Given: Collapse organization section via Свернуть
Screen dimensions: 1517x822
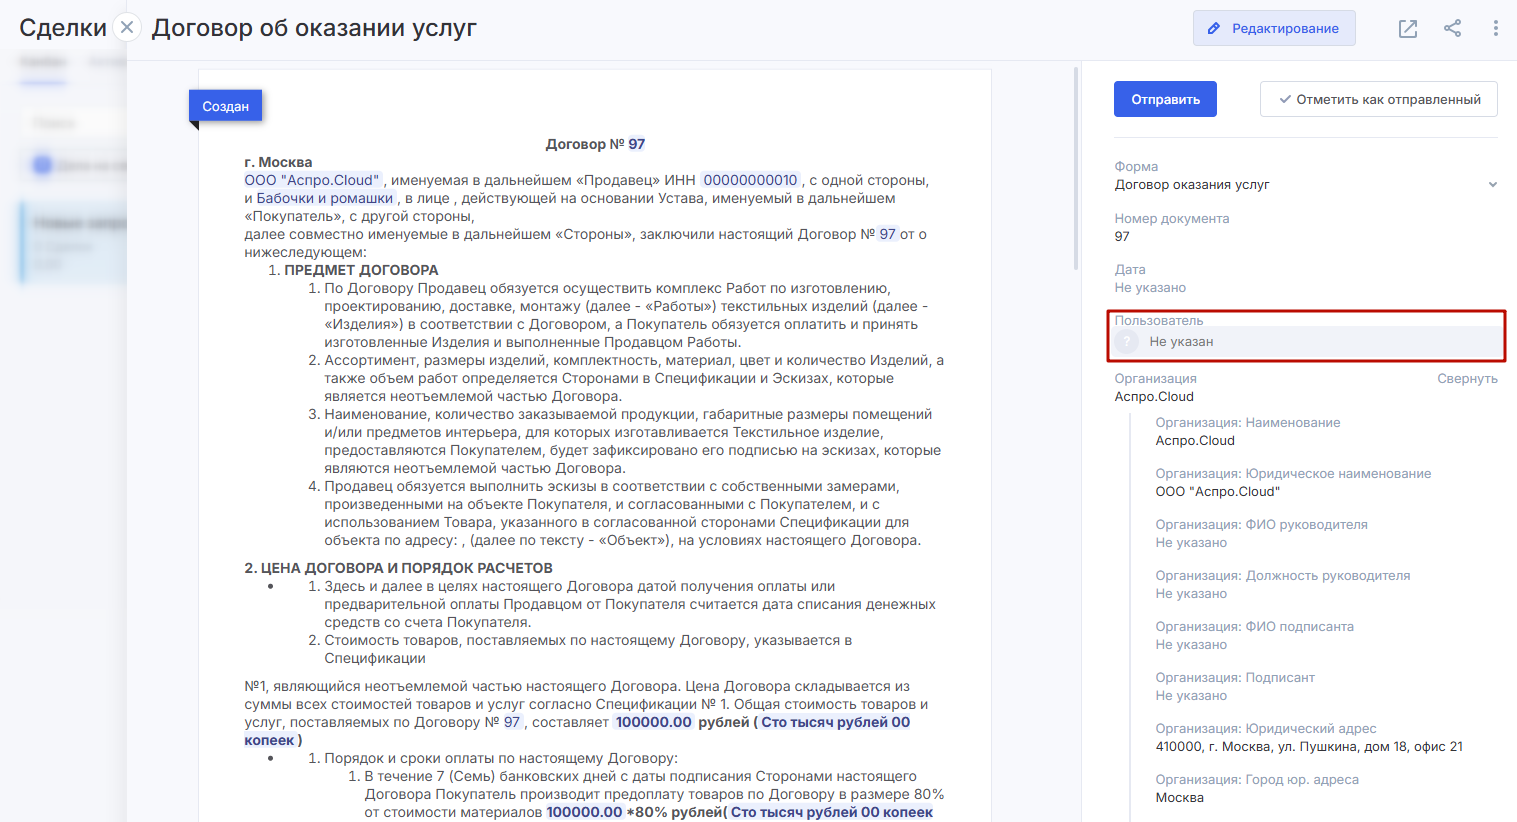Looking at the screenshot, I should [x=1467, y=378].
